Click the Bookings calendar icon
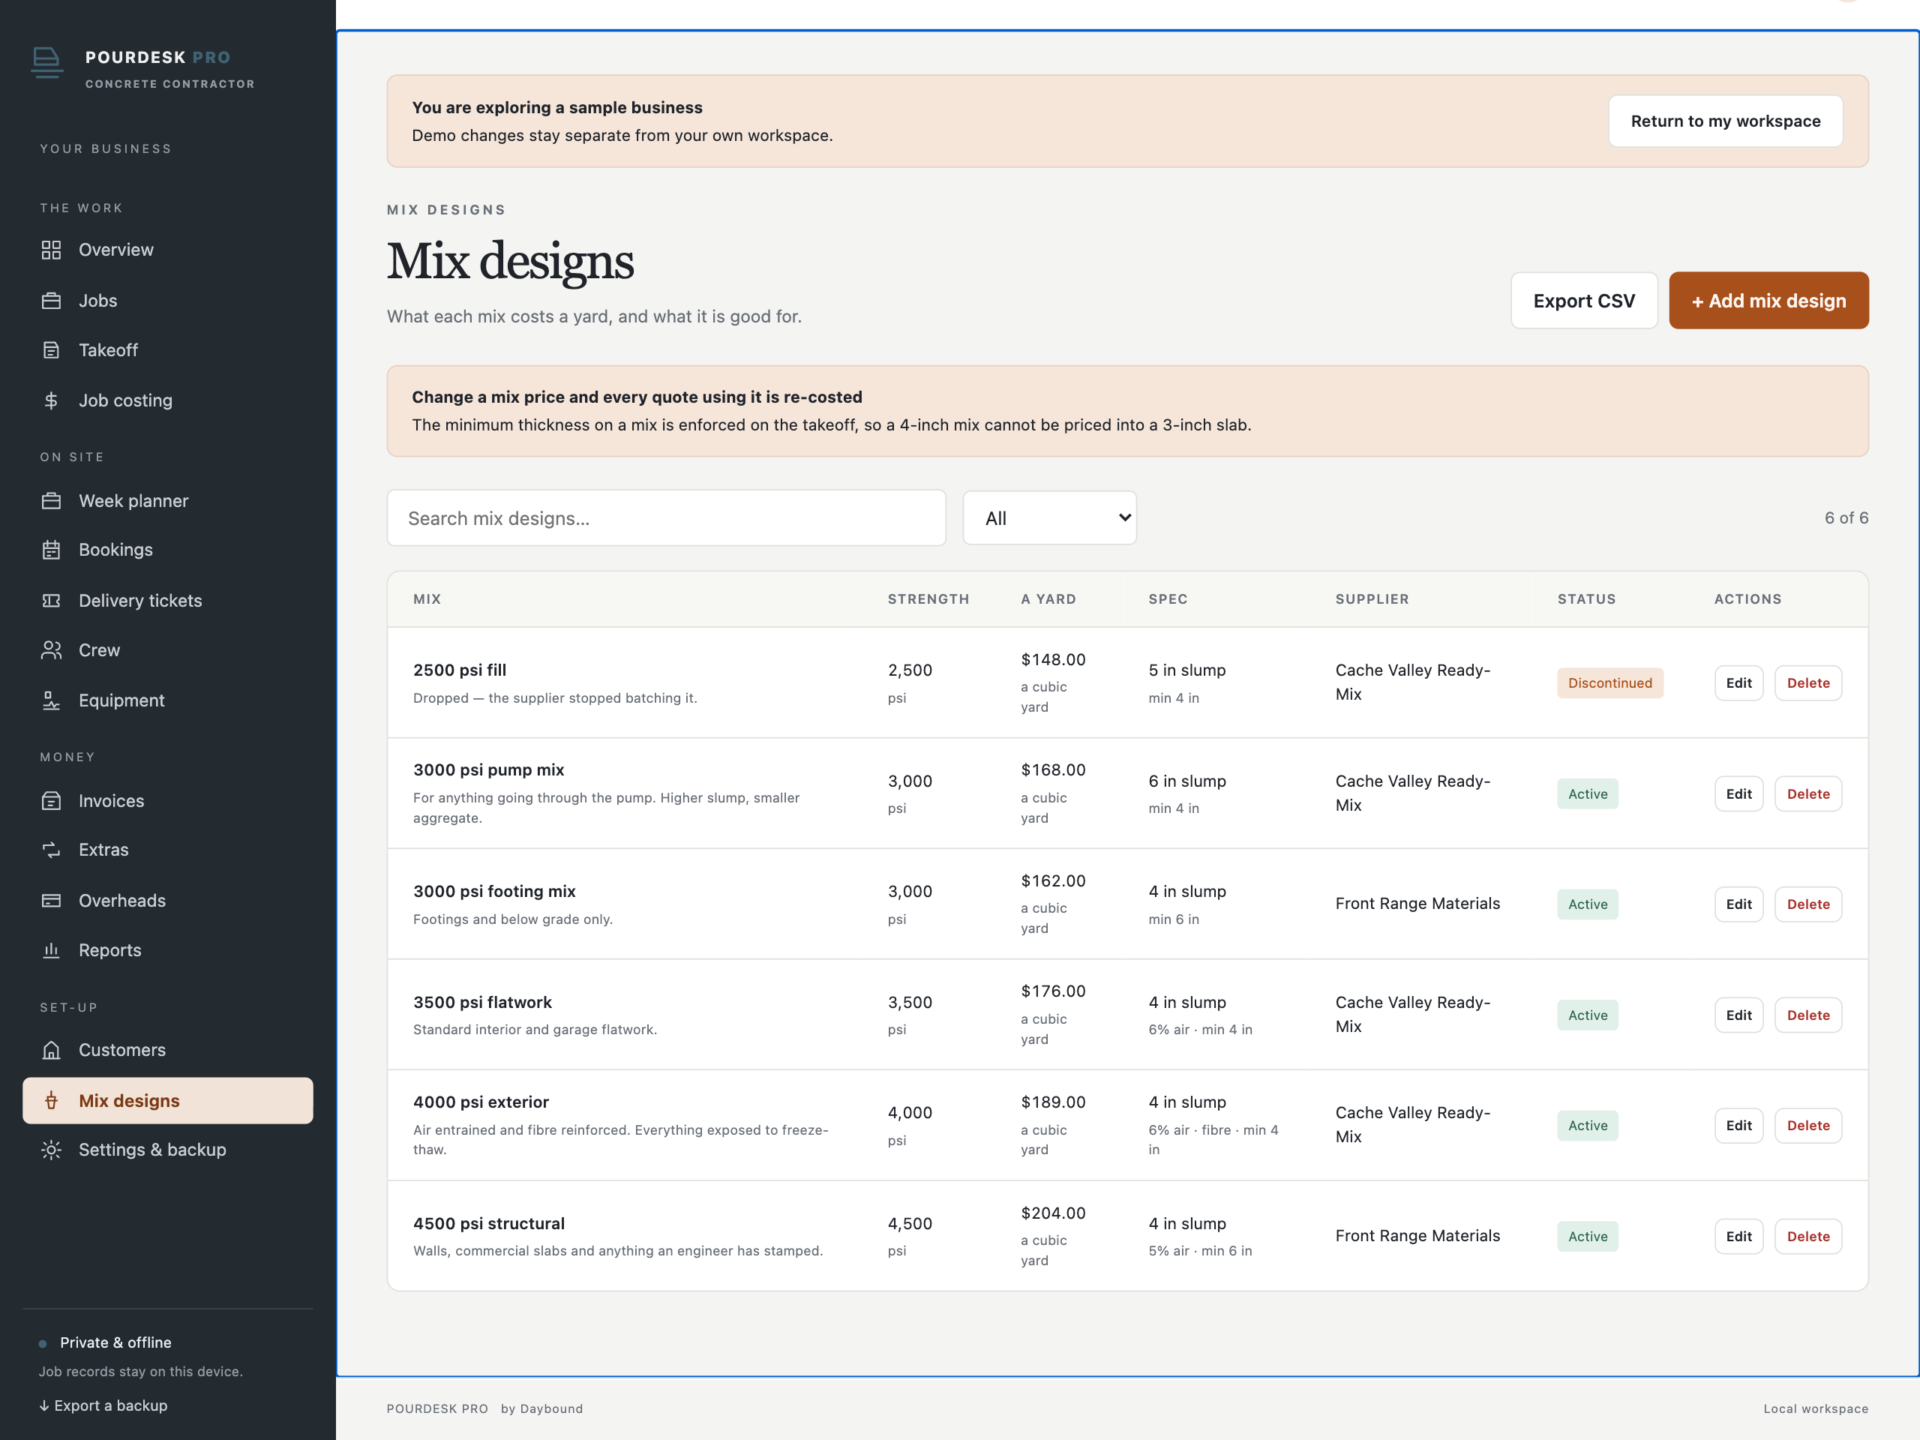 51,550
